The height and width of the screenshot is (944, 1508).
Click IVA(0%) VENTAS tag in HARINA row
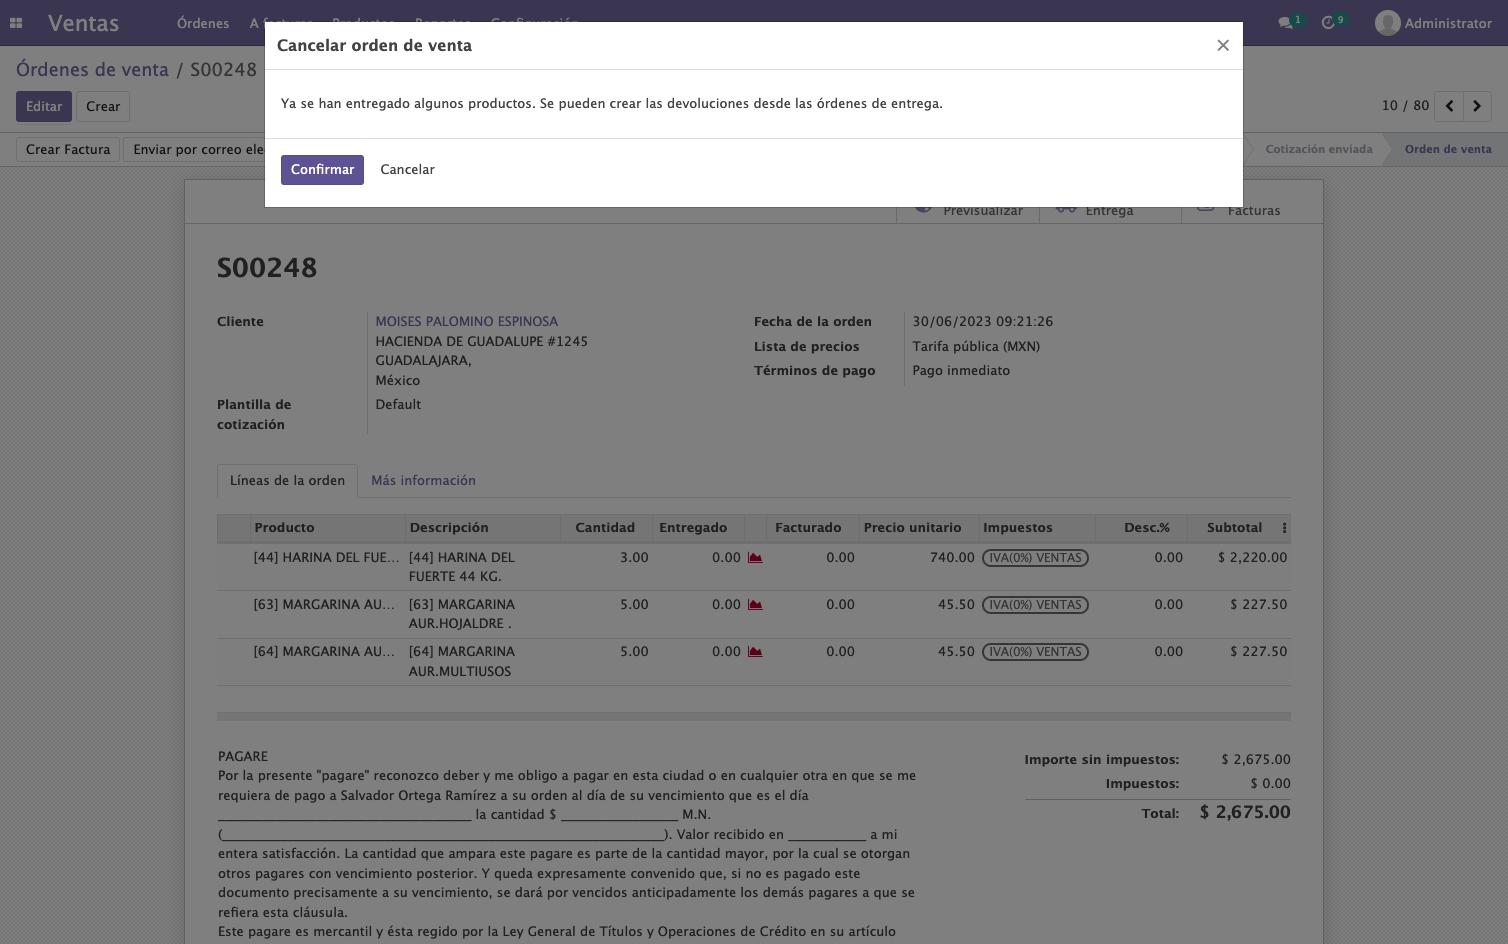[1035, 558]
